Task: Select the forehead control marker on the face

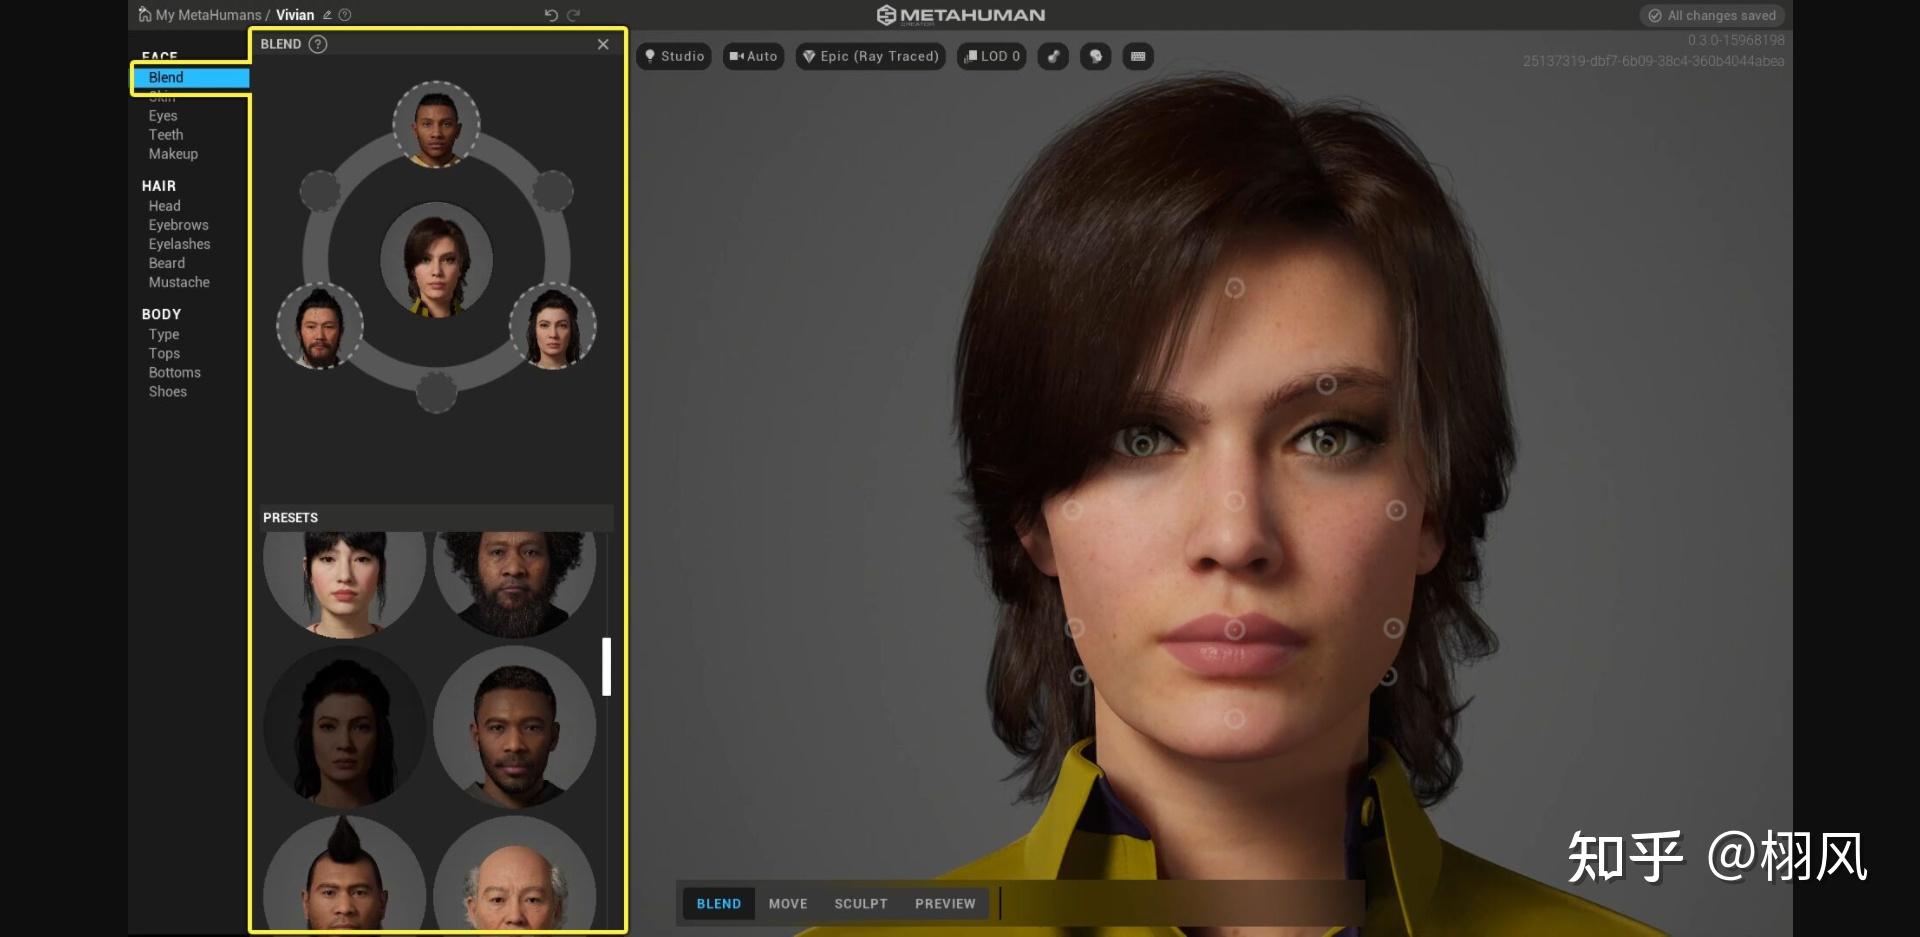Action: pos(1235,288)
